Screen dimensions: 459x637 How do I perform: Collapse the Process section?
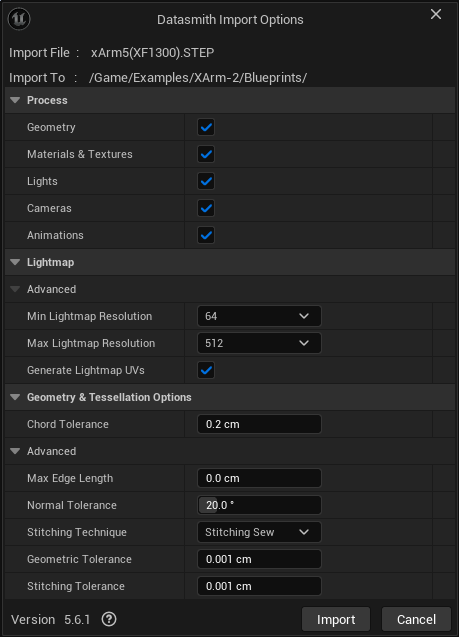pyautogui.click(x=15, y=100)
